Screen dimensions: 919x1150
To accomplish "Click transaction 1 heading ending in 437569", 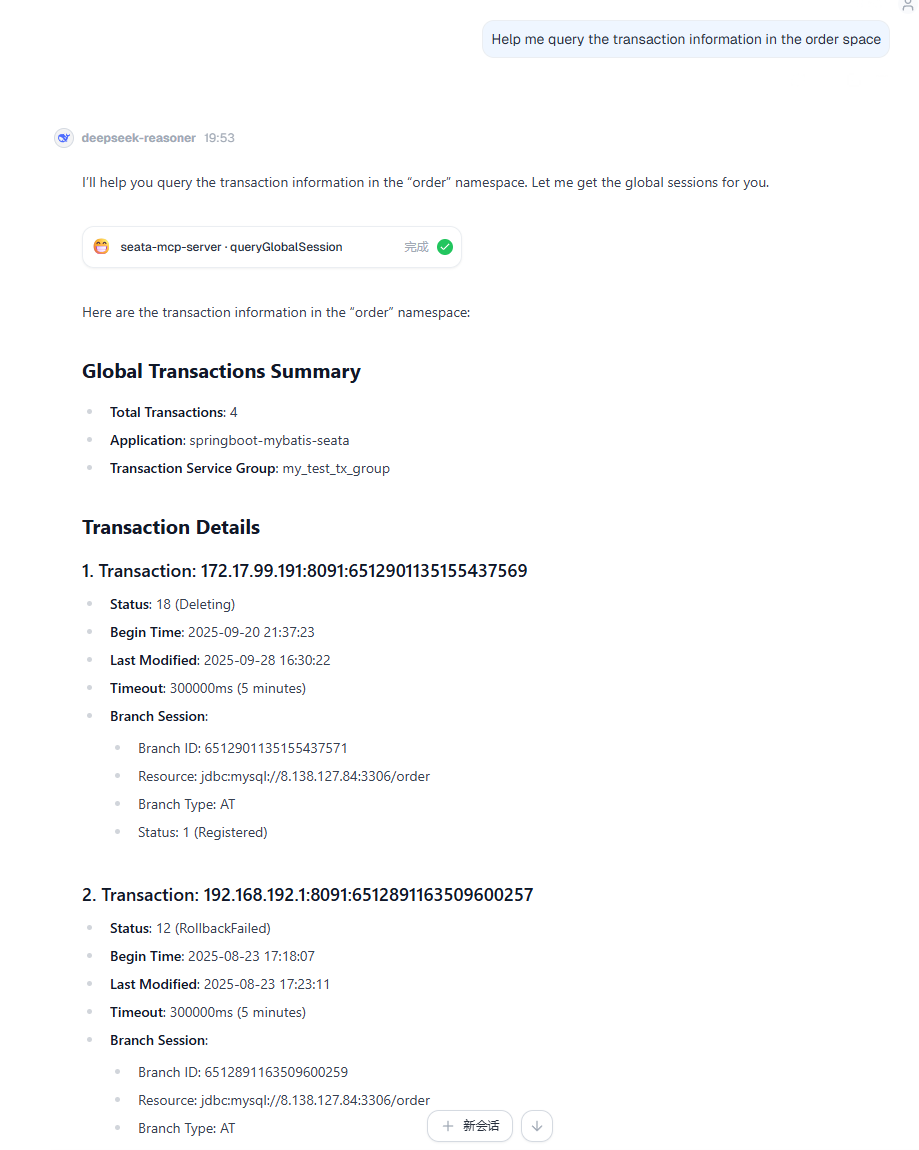I will (304, 572).
